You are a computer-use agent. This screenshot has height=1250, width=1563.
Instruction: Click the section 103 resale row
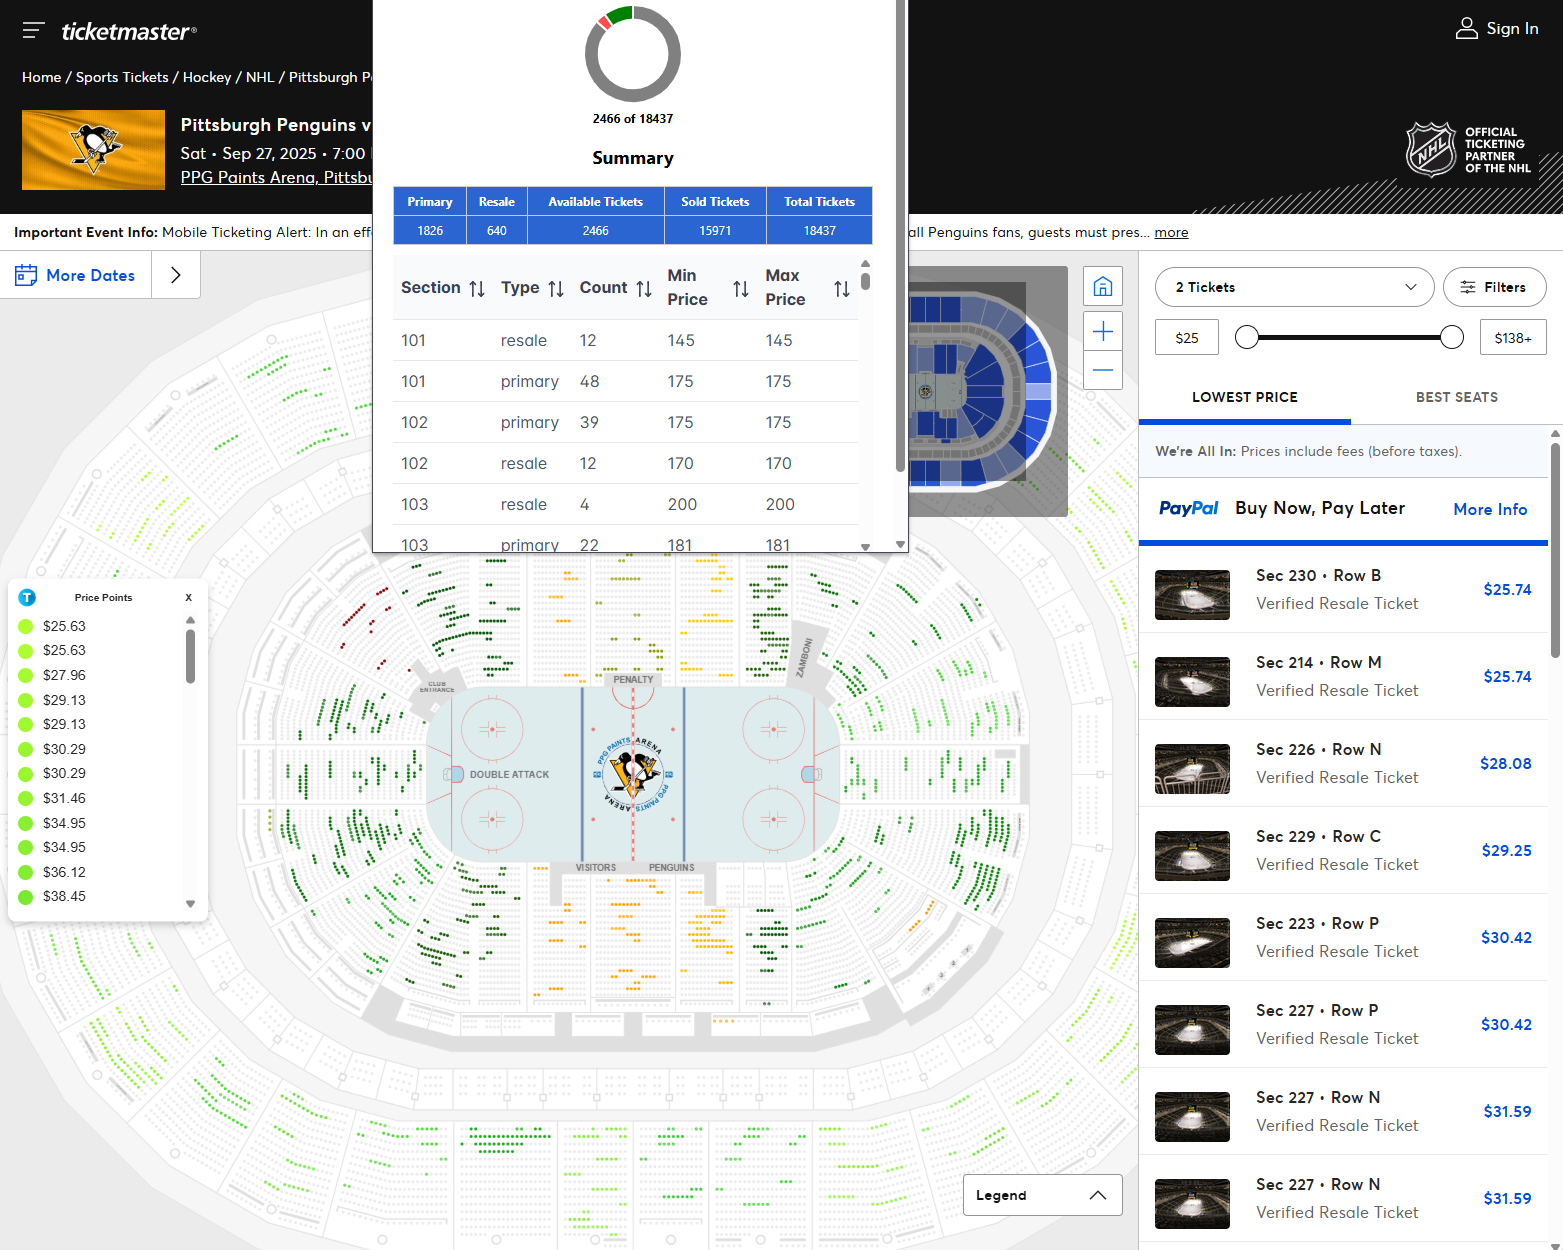[625, 504]
